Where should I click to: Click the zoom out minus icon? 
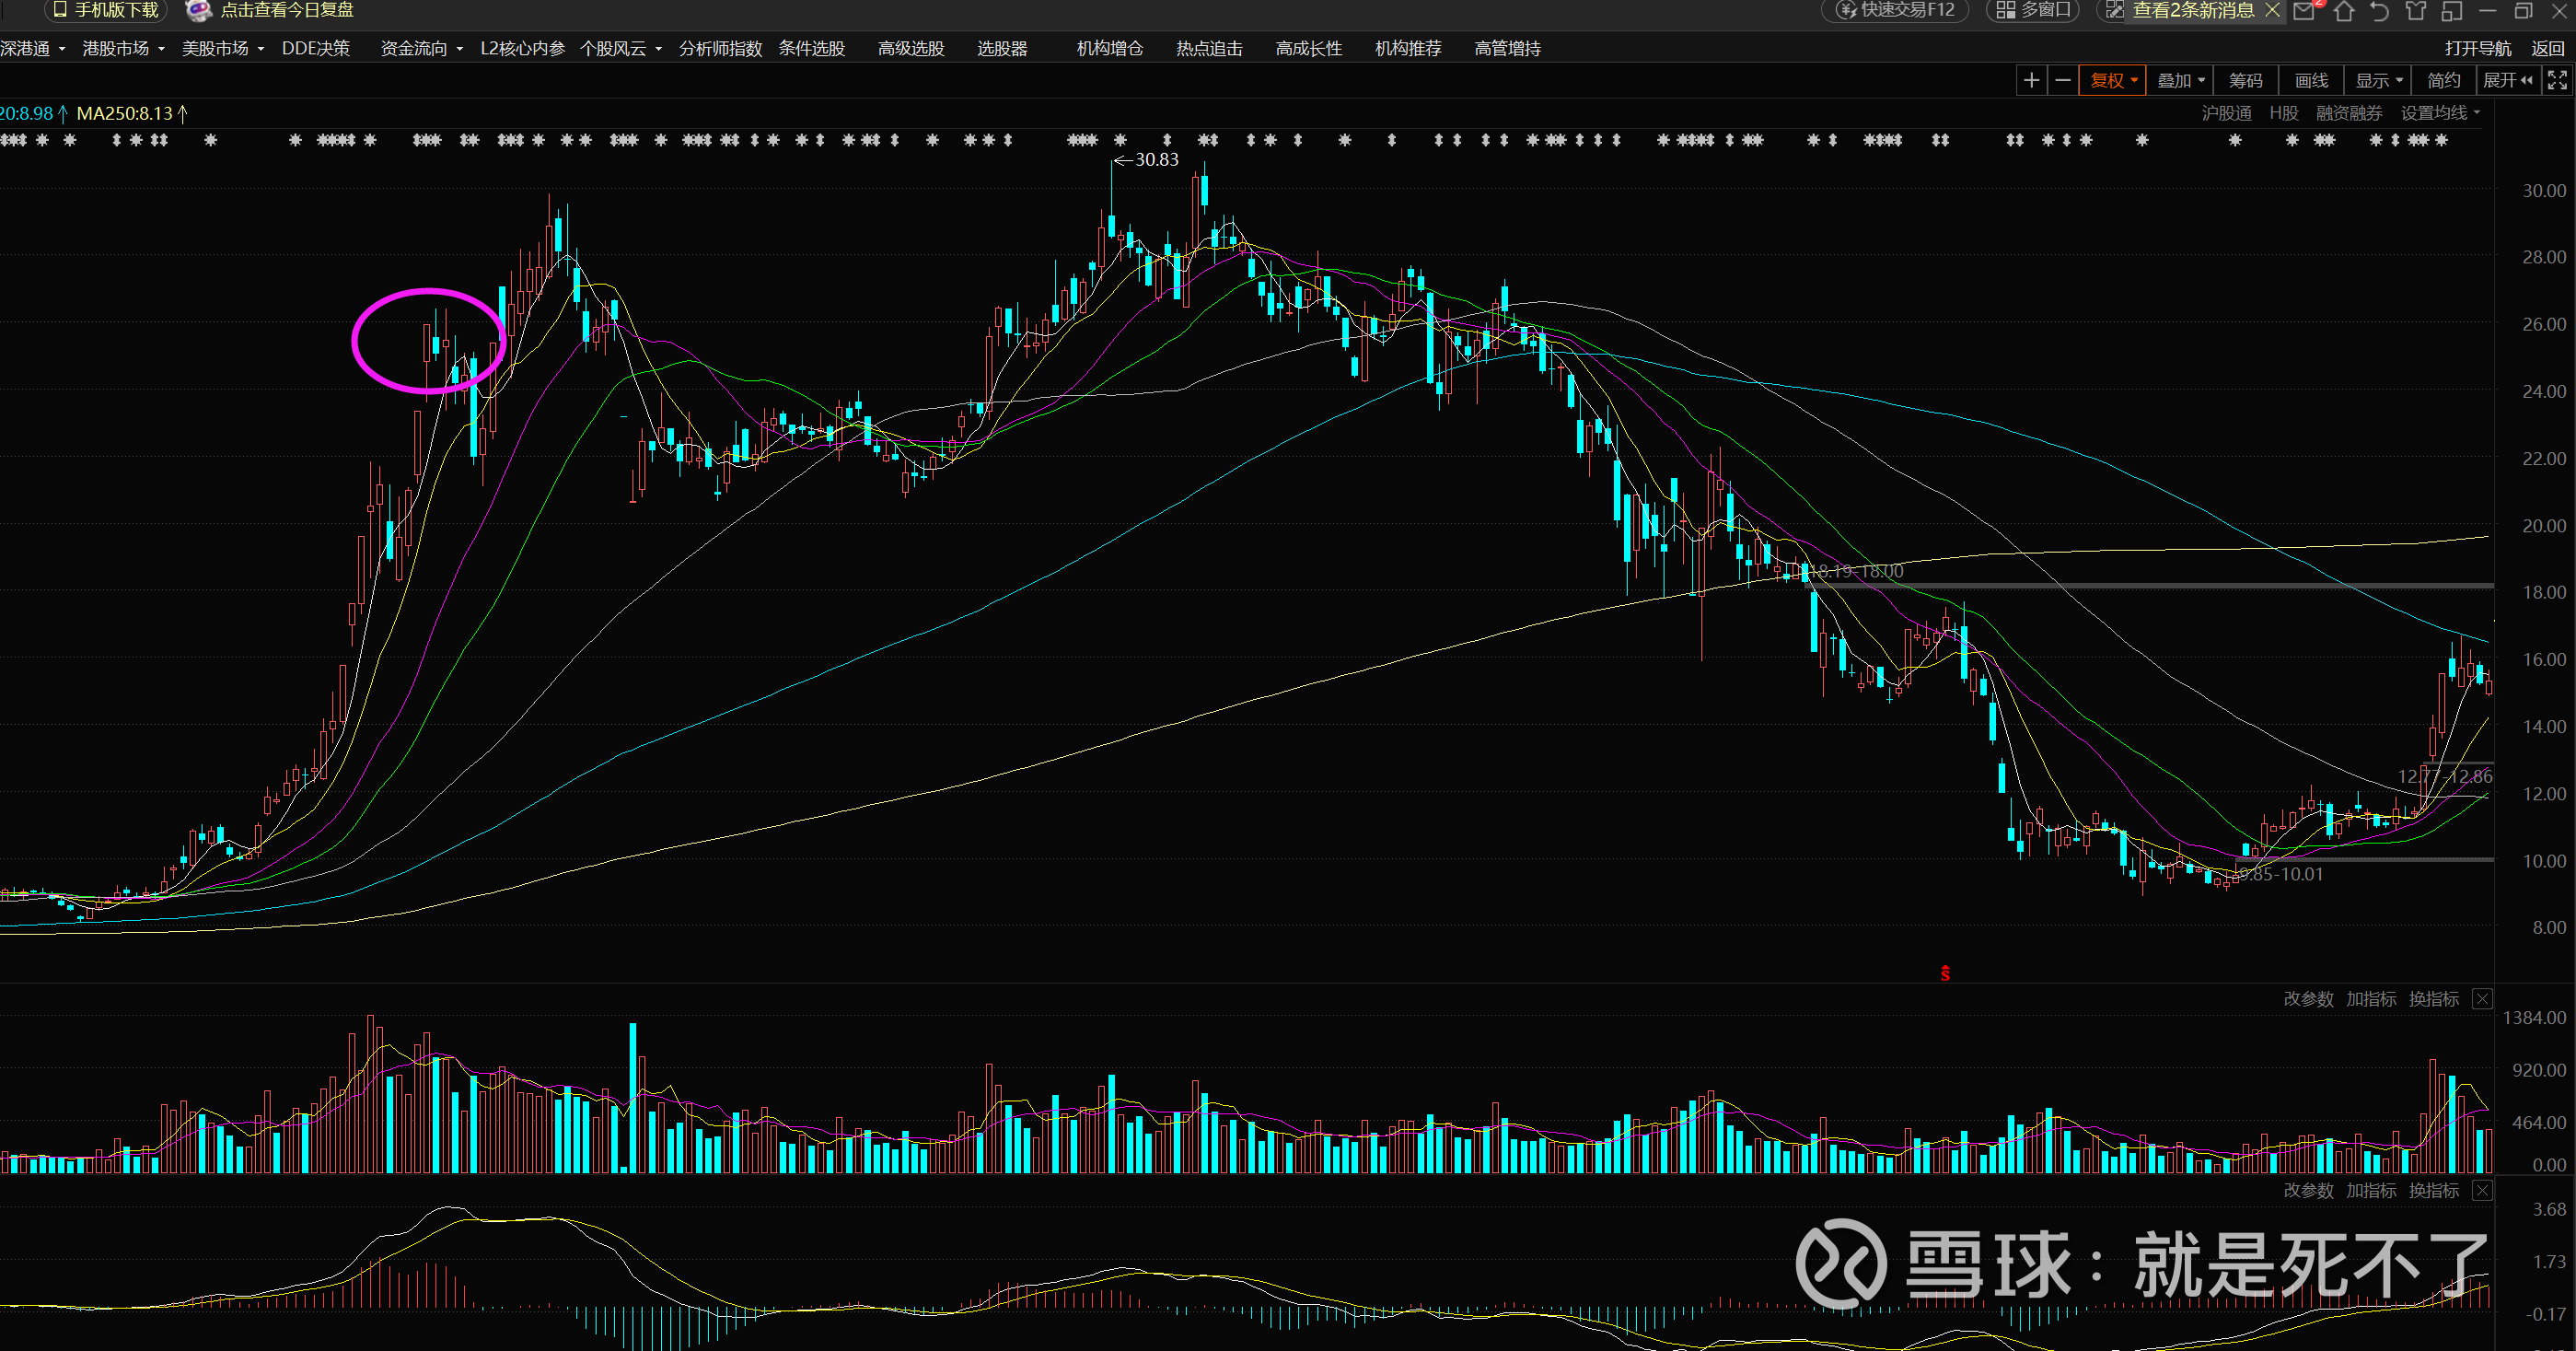[2062, 81]
